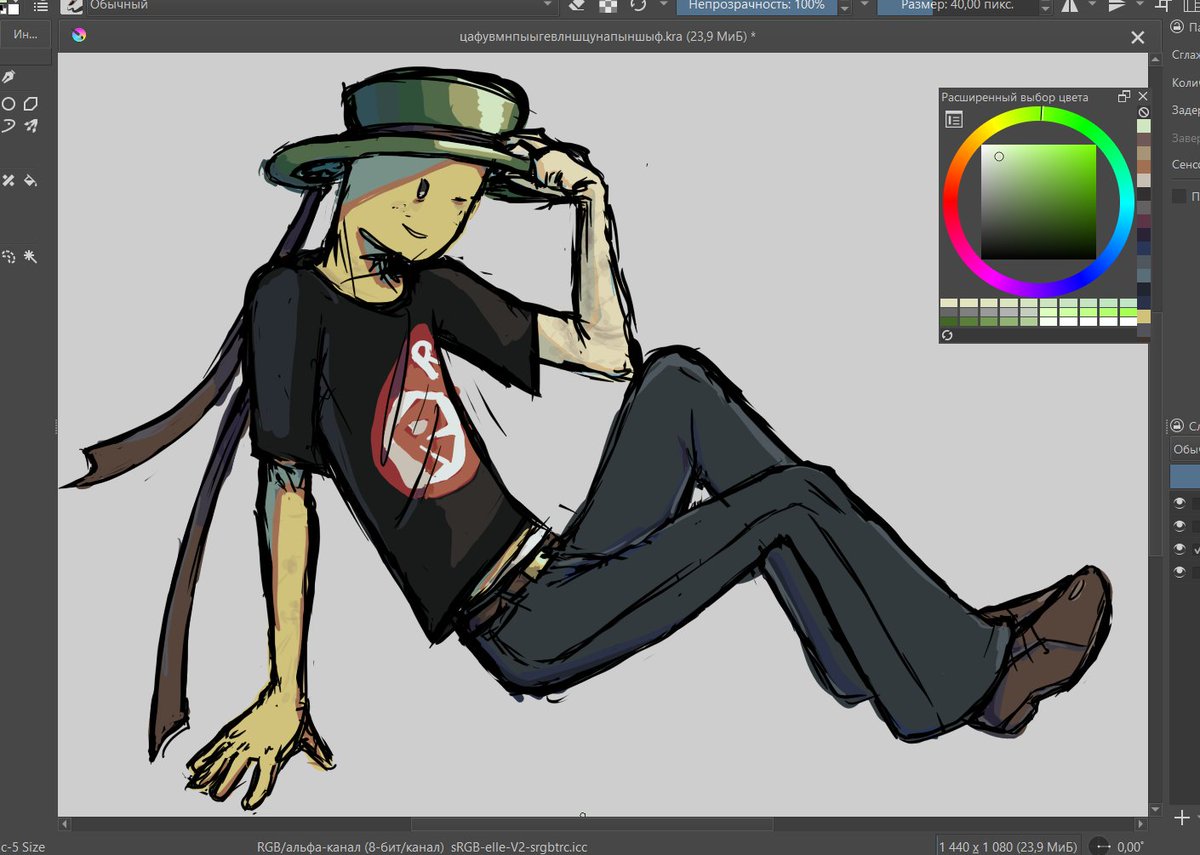Open layer blend mode dropdown in layers panel
The width and height of the screenshot is (1200, 855).
pyautogui.click(x=1185, y=449)
